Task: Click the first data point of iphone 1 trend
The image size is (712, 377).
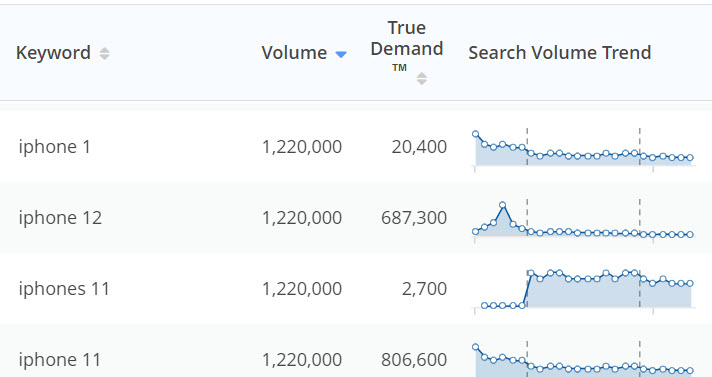Action: [x=475, y=134]
